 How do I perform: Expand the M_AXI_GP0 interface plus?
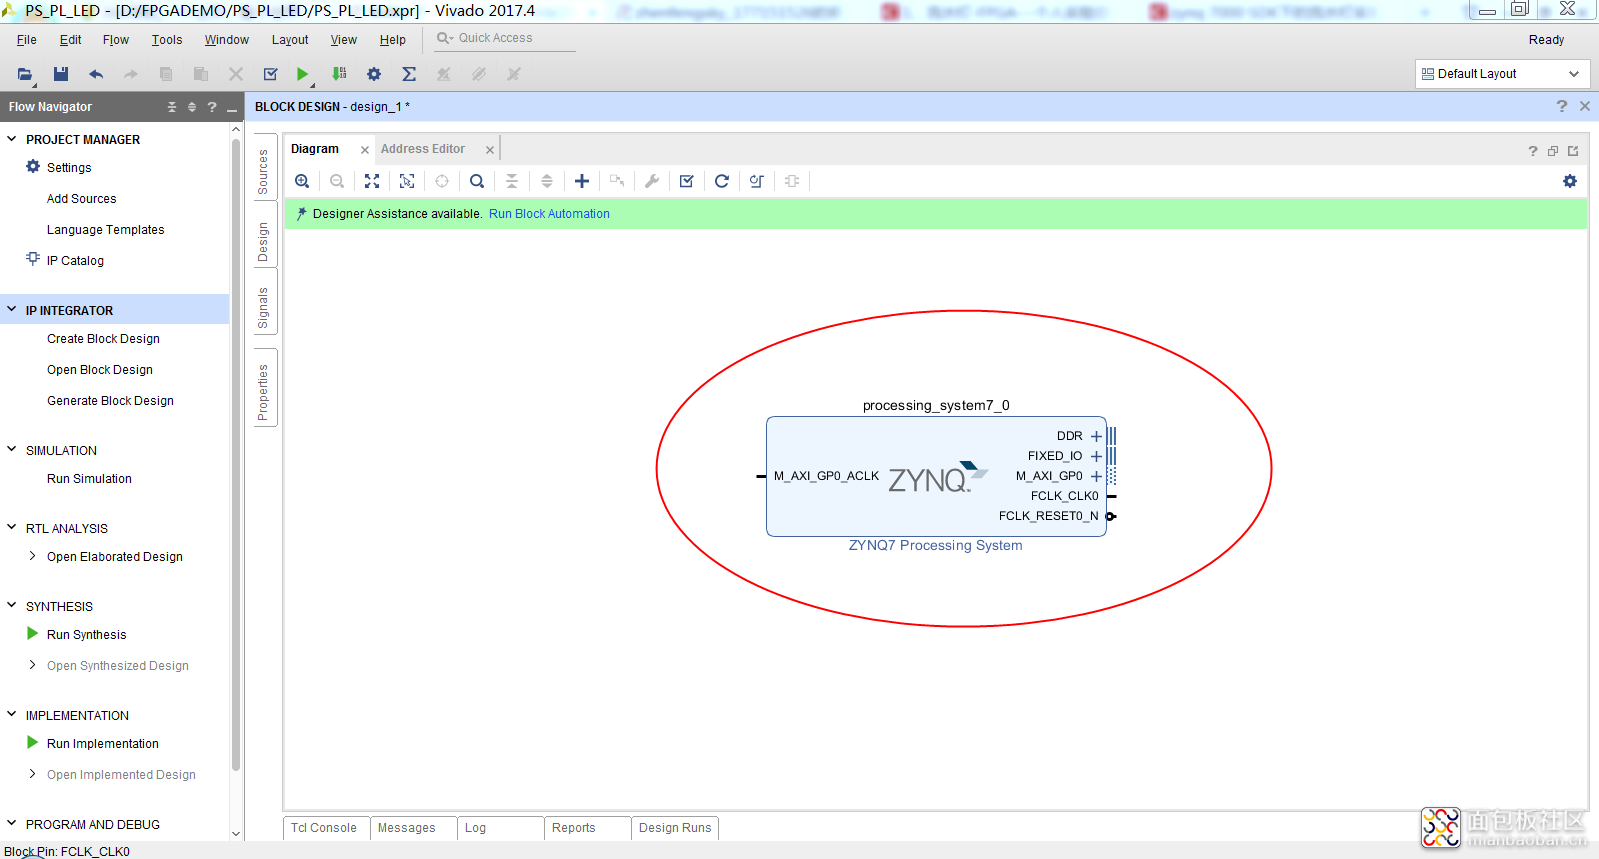click(x=1096, y=476)
